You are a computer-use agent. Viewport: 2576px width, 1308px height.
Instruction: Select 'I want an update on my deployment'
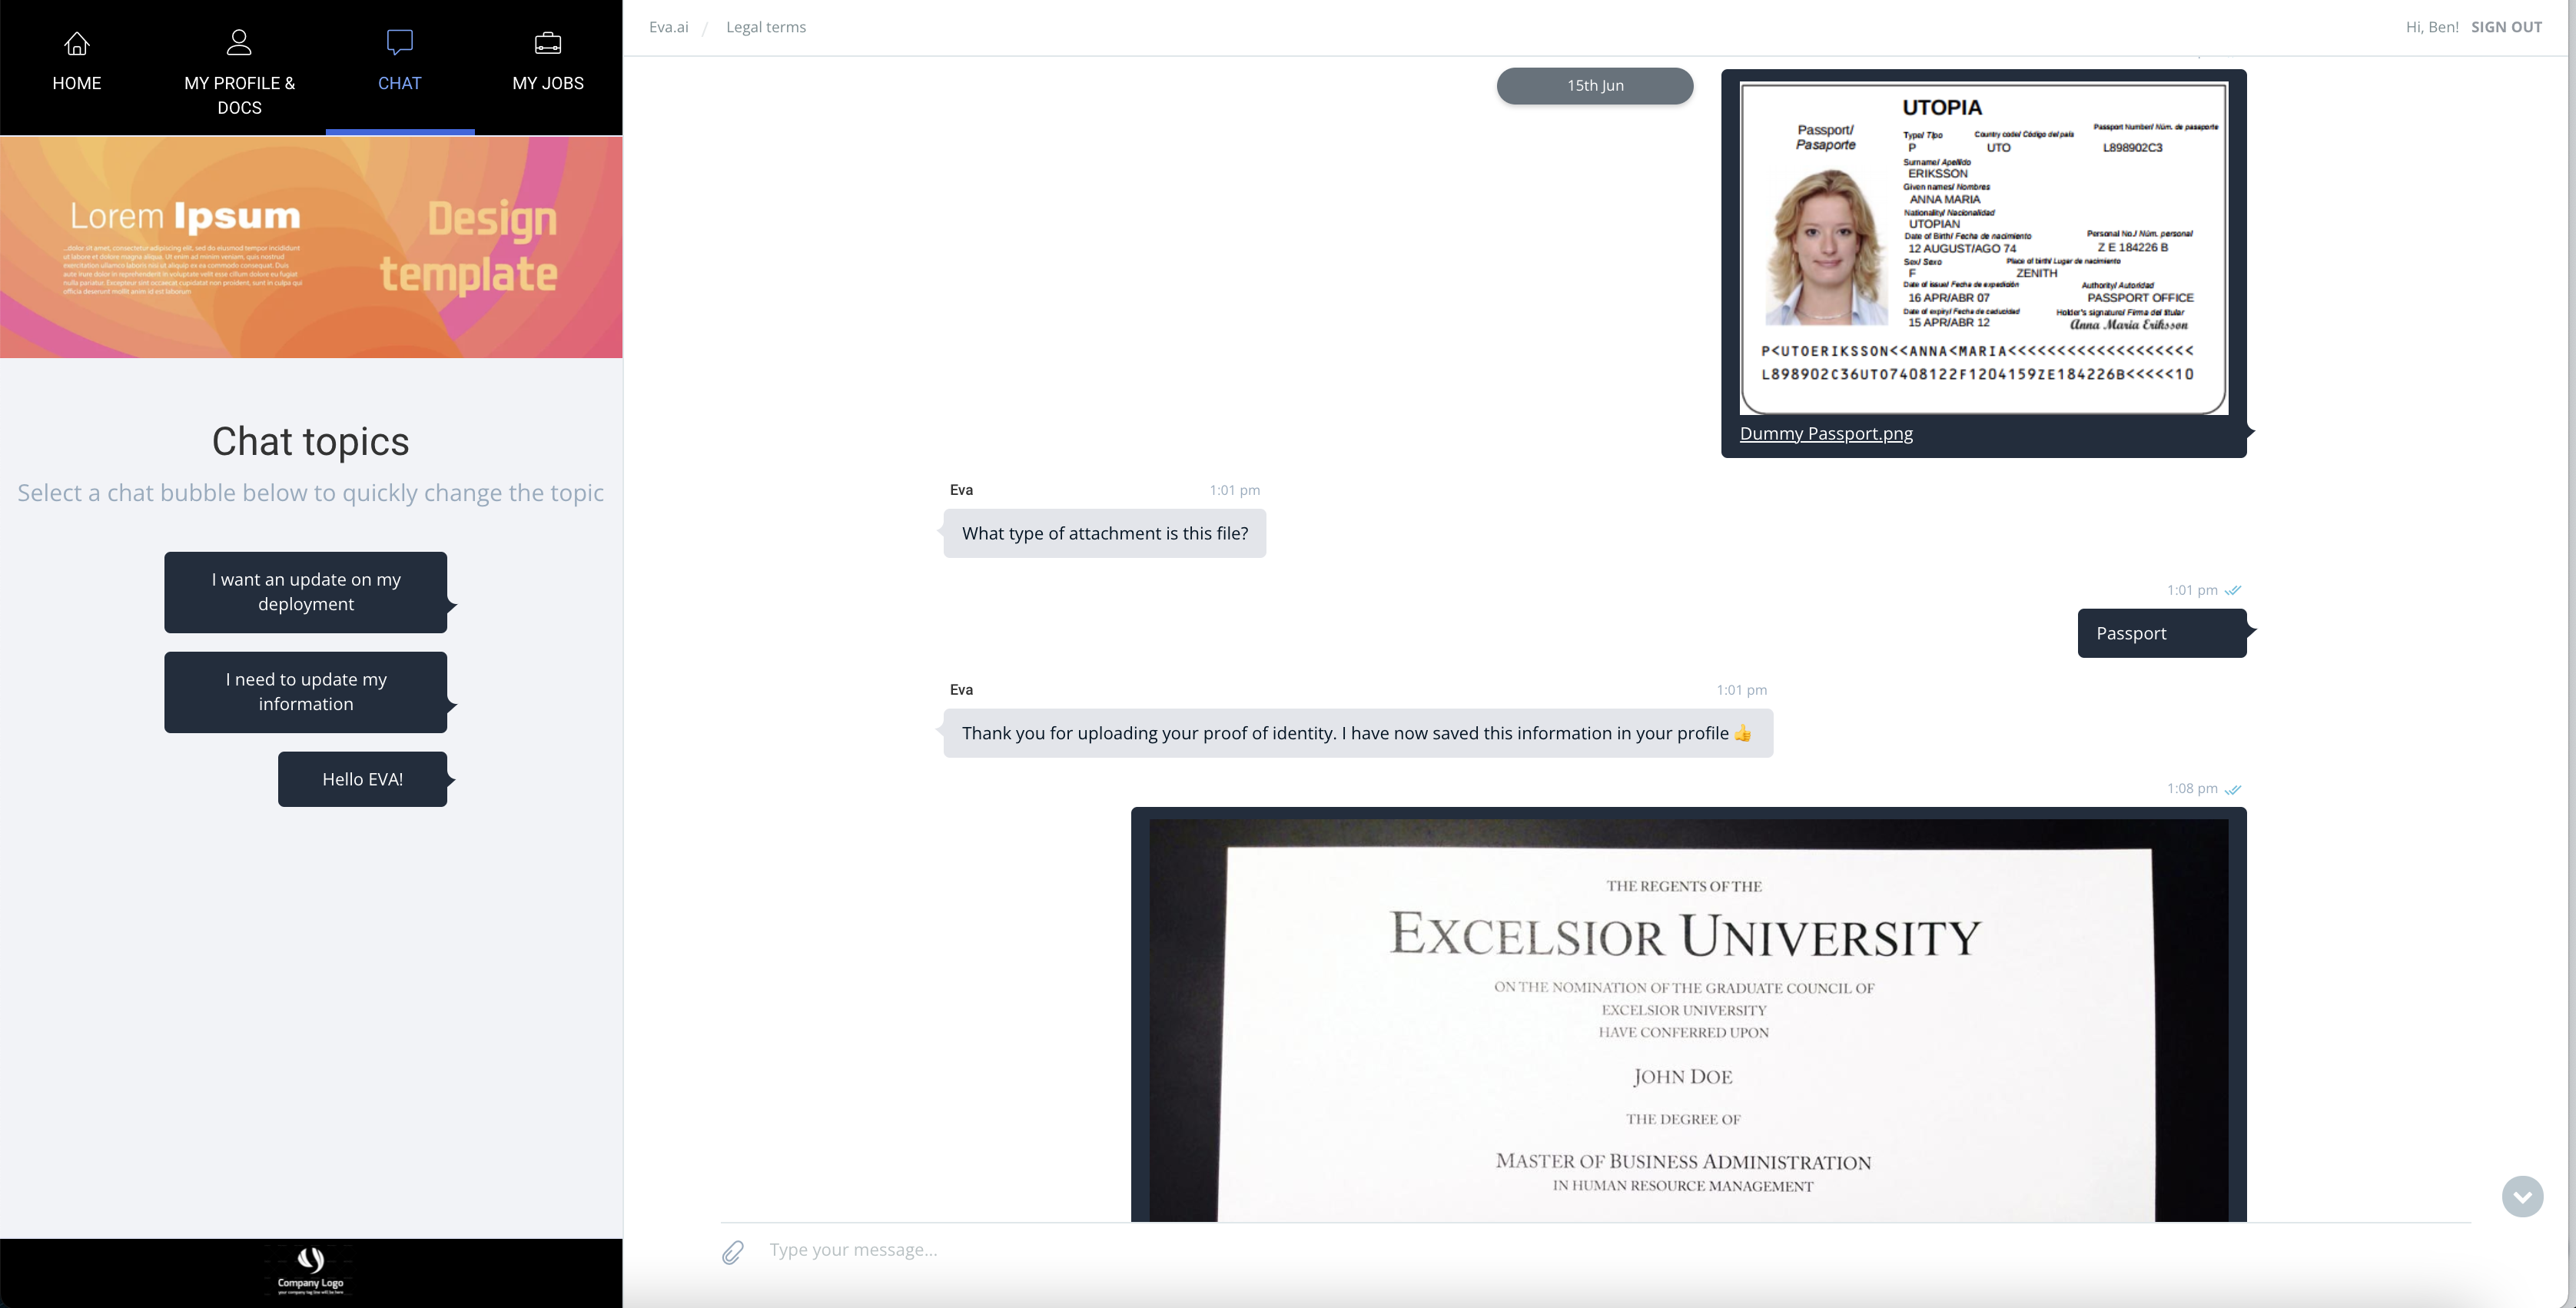(305, 592)
